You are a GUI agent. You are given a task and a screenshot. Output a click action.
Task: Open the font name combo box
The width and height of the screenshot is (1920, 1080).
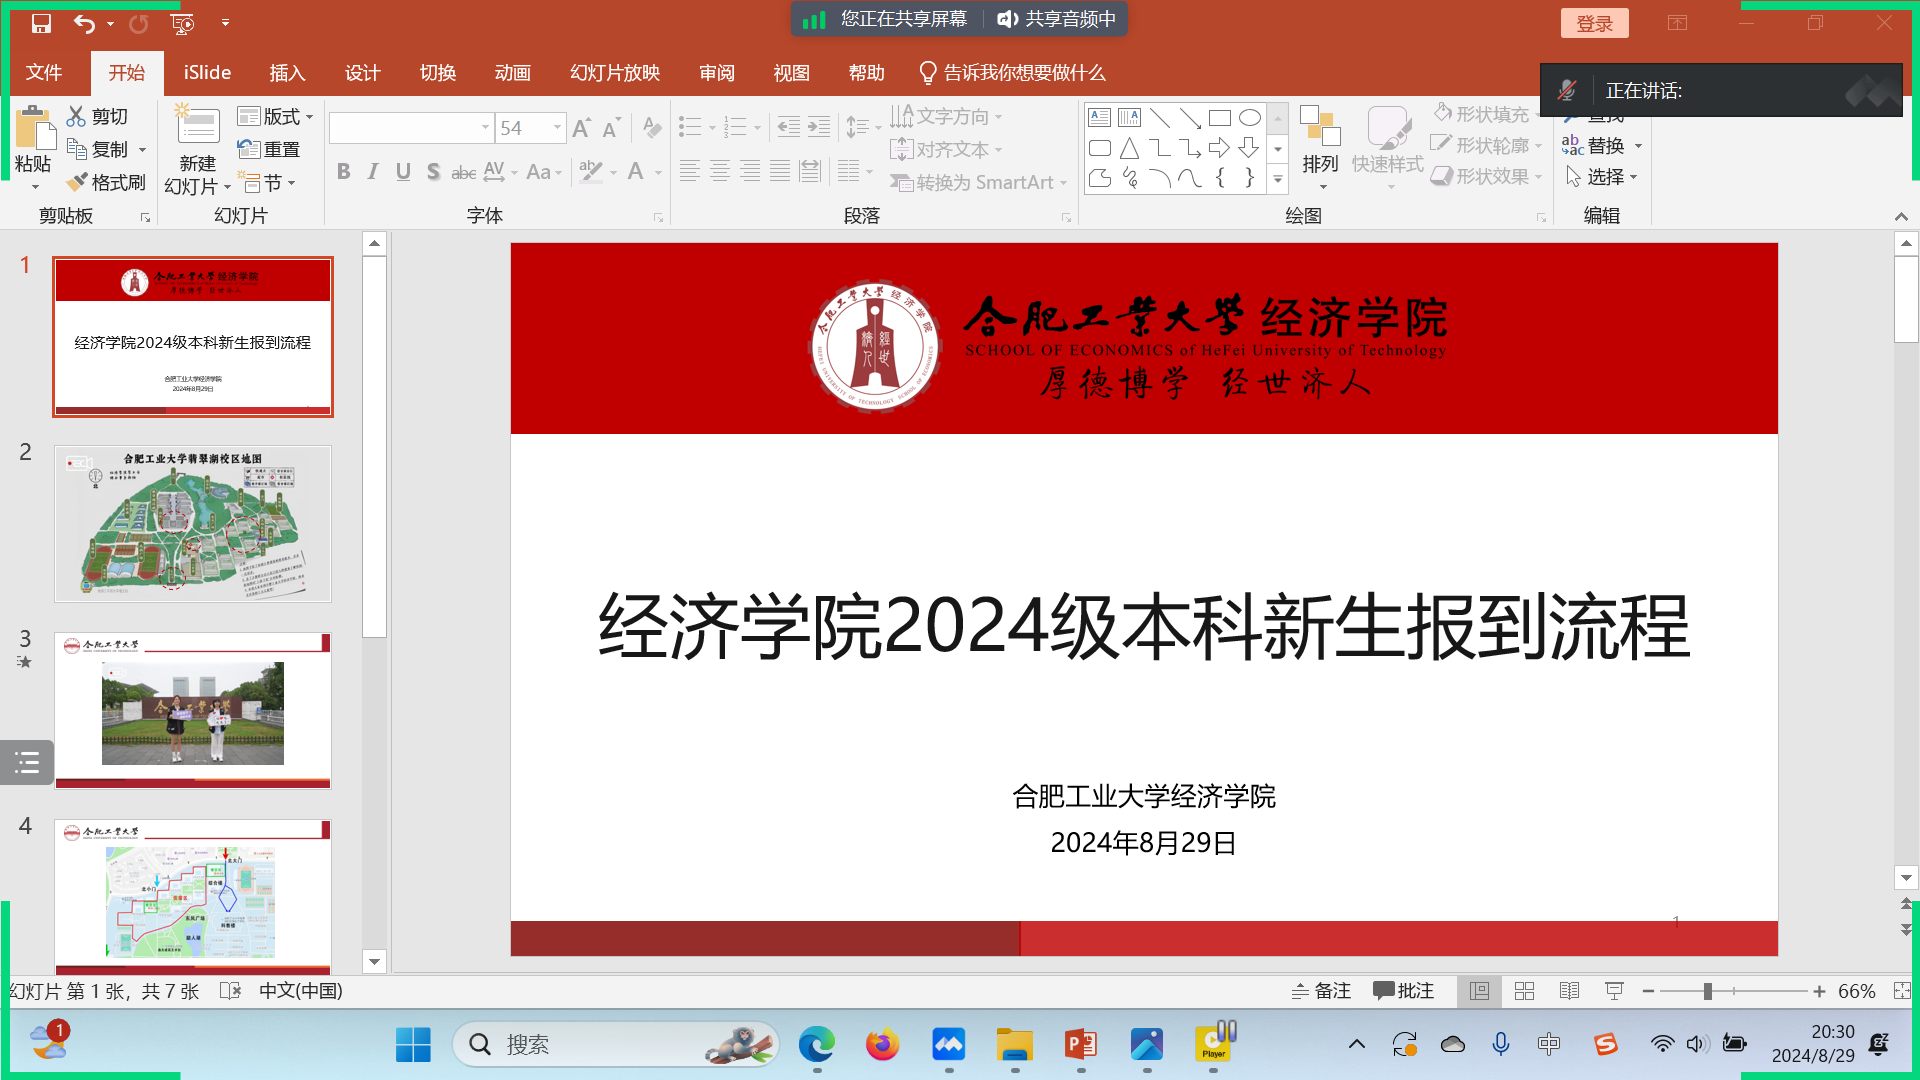(411, 128)
